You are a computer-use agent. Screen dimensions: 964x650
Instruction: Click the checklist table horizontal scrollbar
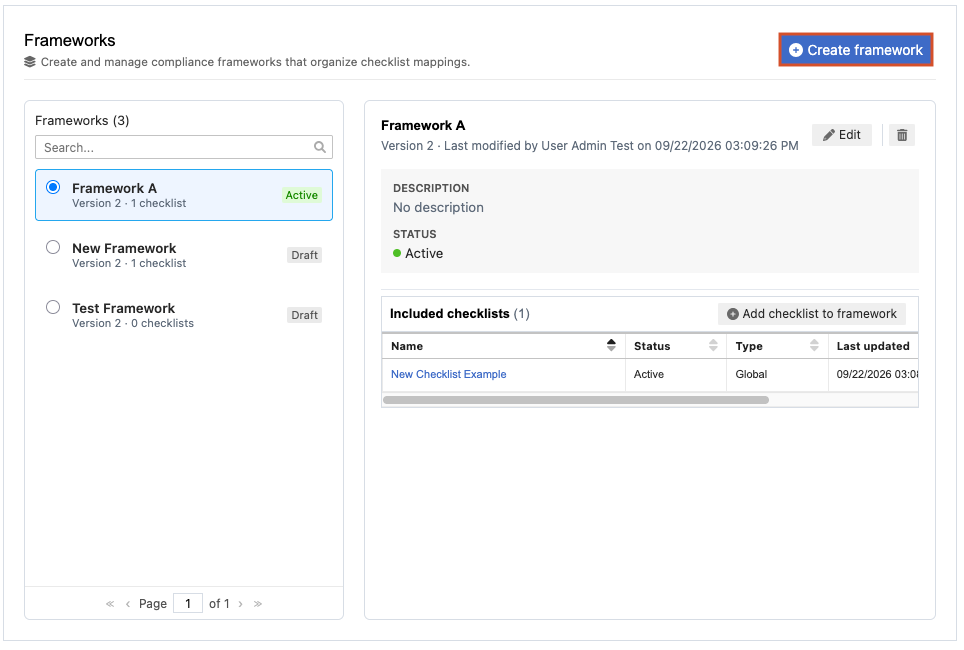pyautogui.click(x=575, y=400)
